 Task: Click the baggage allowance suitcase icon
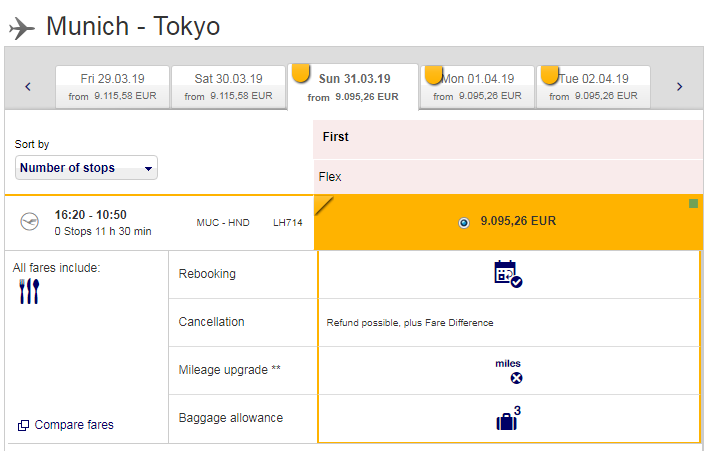tap(508, 419)
